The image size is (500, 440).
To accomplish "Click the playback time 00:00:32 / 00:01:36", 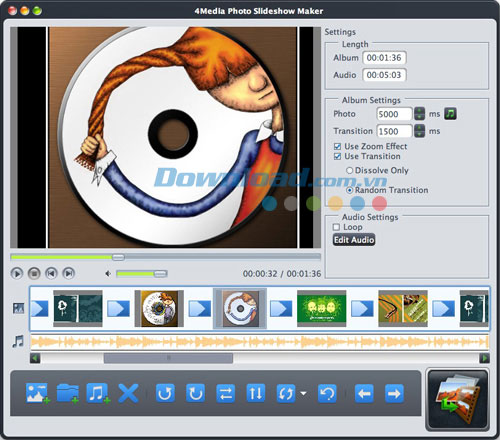I will pyautogui.click(x=282, y=274).
